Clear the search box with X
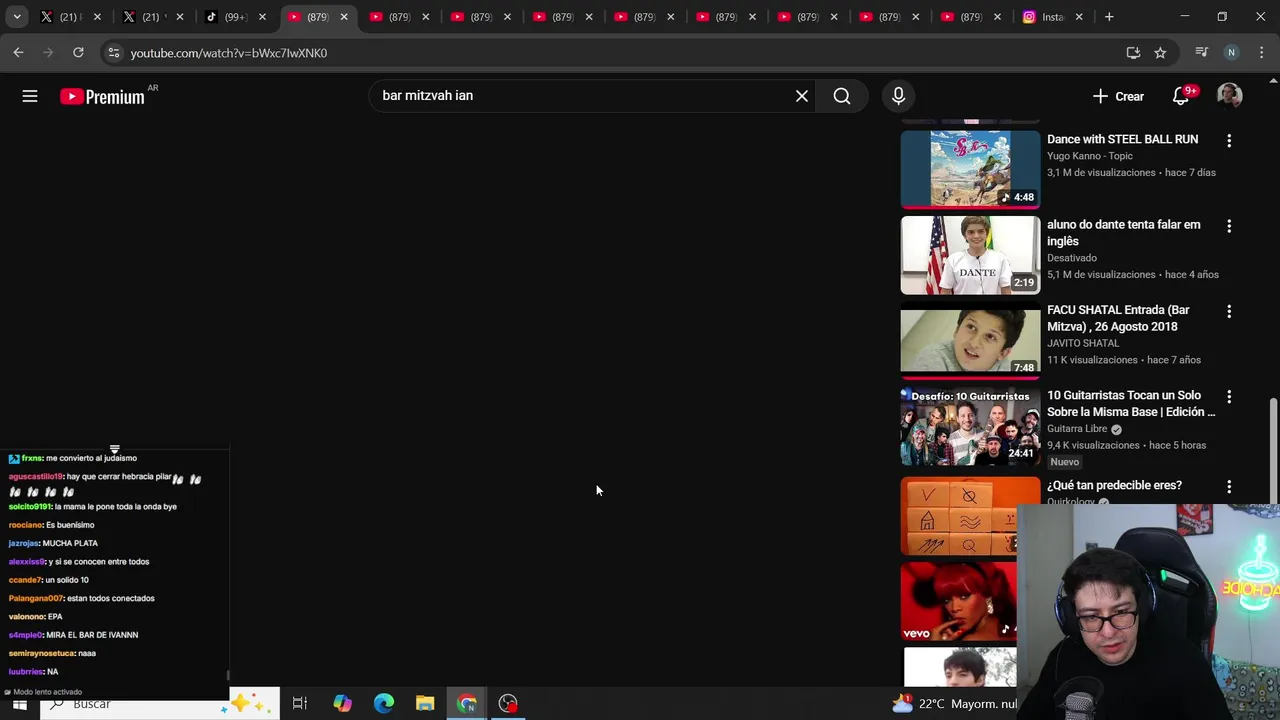 point(802,96)
